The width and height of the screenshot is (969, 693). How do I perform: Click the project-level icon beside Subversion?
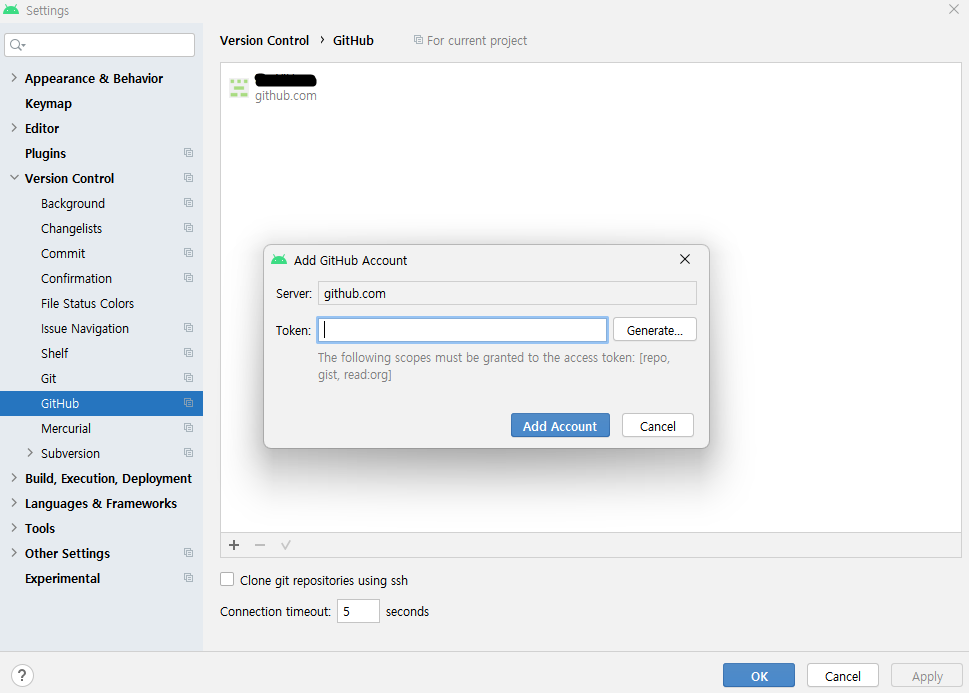pos(188,453)
